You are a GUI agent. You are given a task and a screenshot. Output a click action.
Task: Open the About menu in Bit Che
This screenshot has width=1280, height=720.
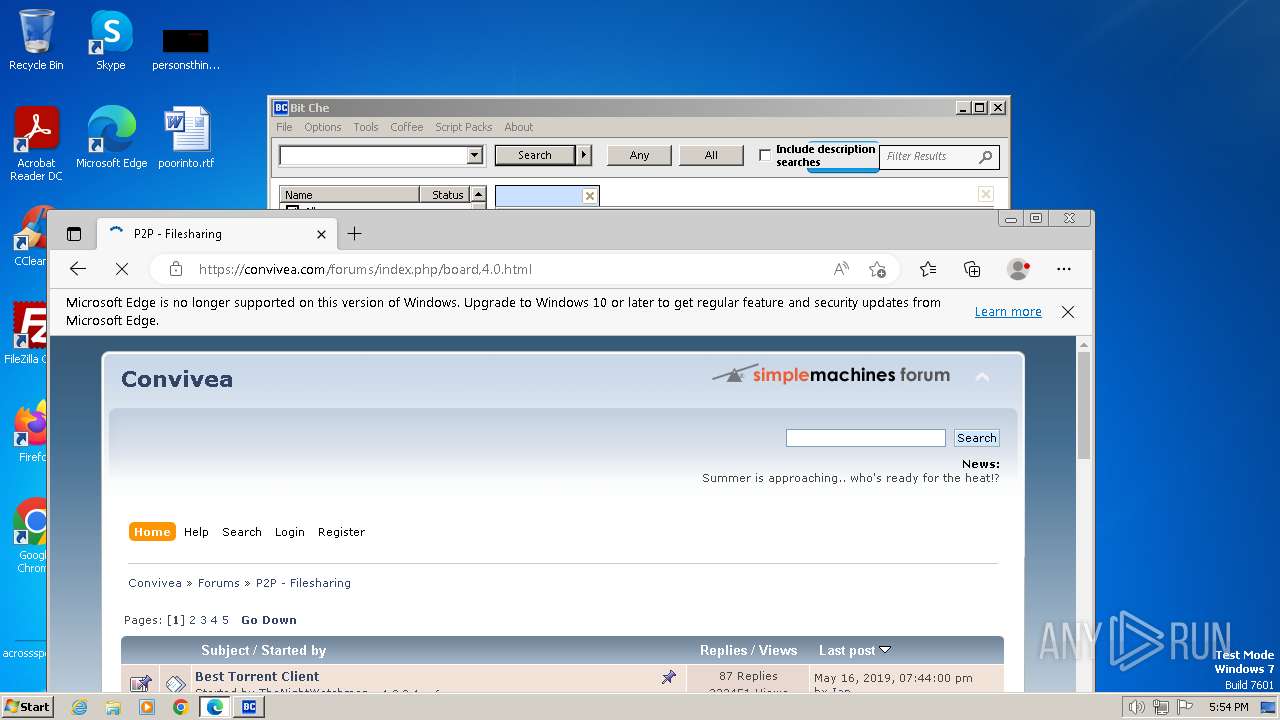click(519, 127)
